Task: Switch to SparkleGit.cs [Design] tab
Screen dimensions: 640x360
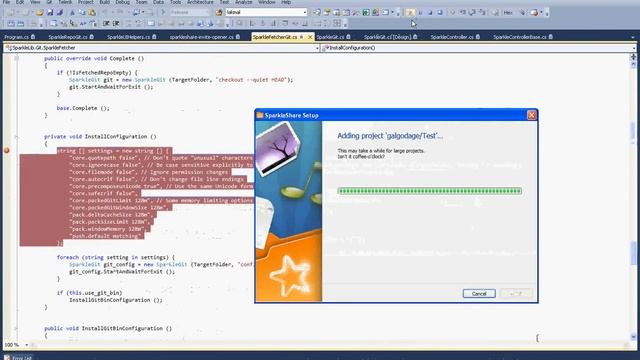Action: [x=390, y=37]
